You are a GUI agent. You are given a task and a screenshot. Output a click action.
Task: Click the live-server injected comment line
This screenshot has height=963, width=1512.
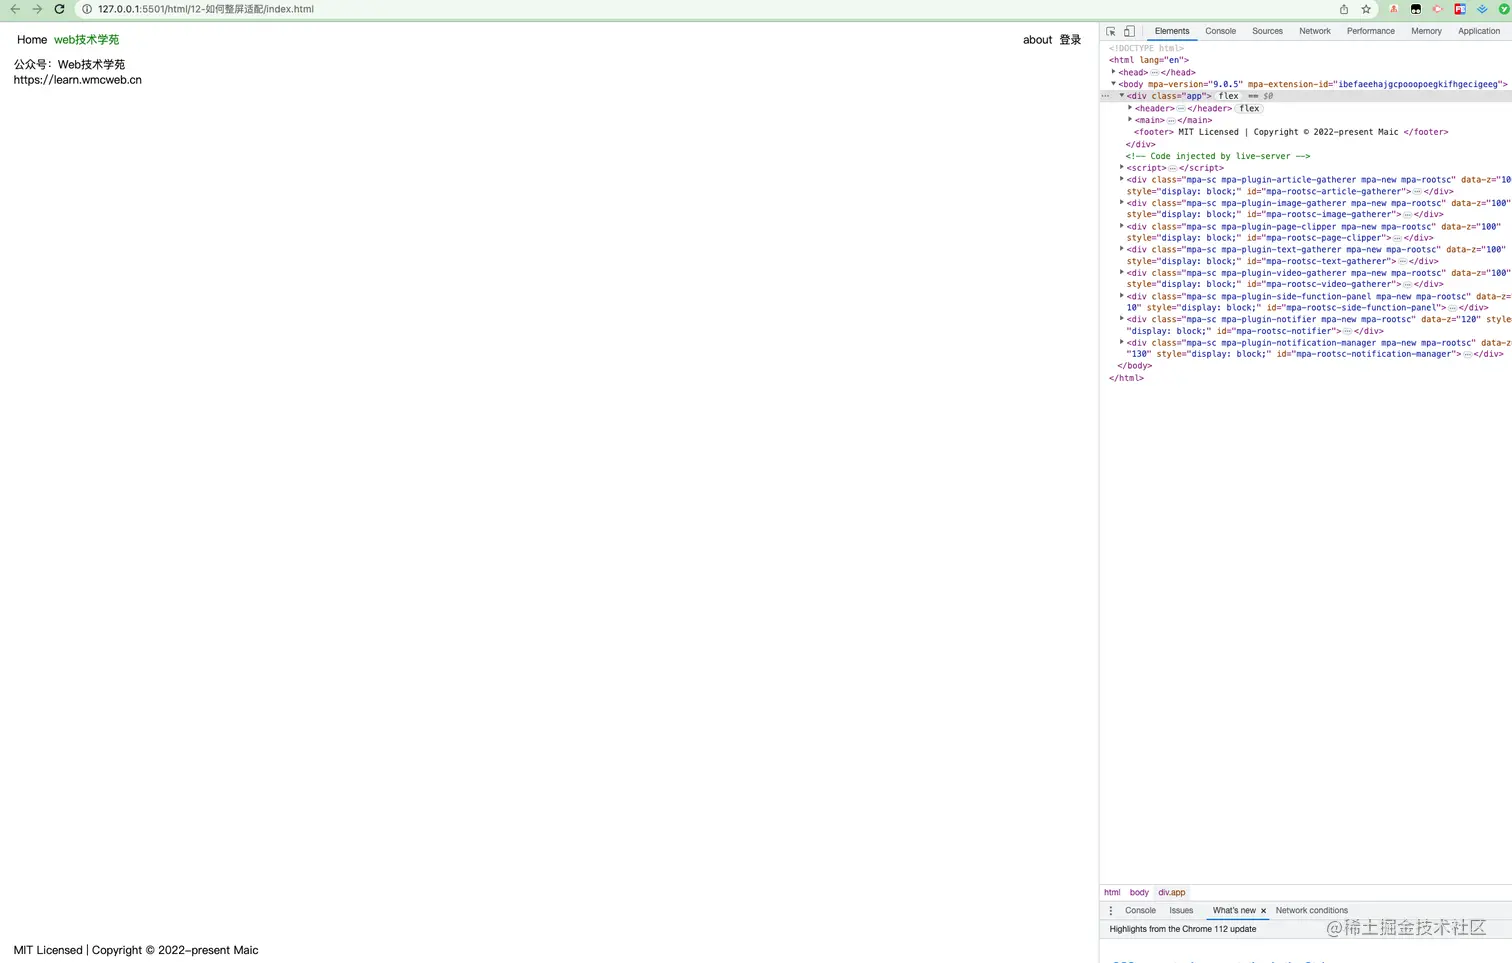1217,156
